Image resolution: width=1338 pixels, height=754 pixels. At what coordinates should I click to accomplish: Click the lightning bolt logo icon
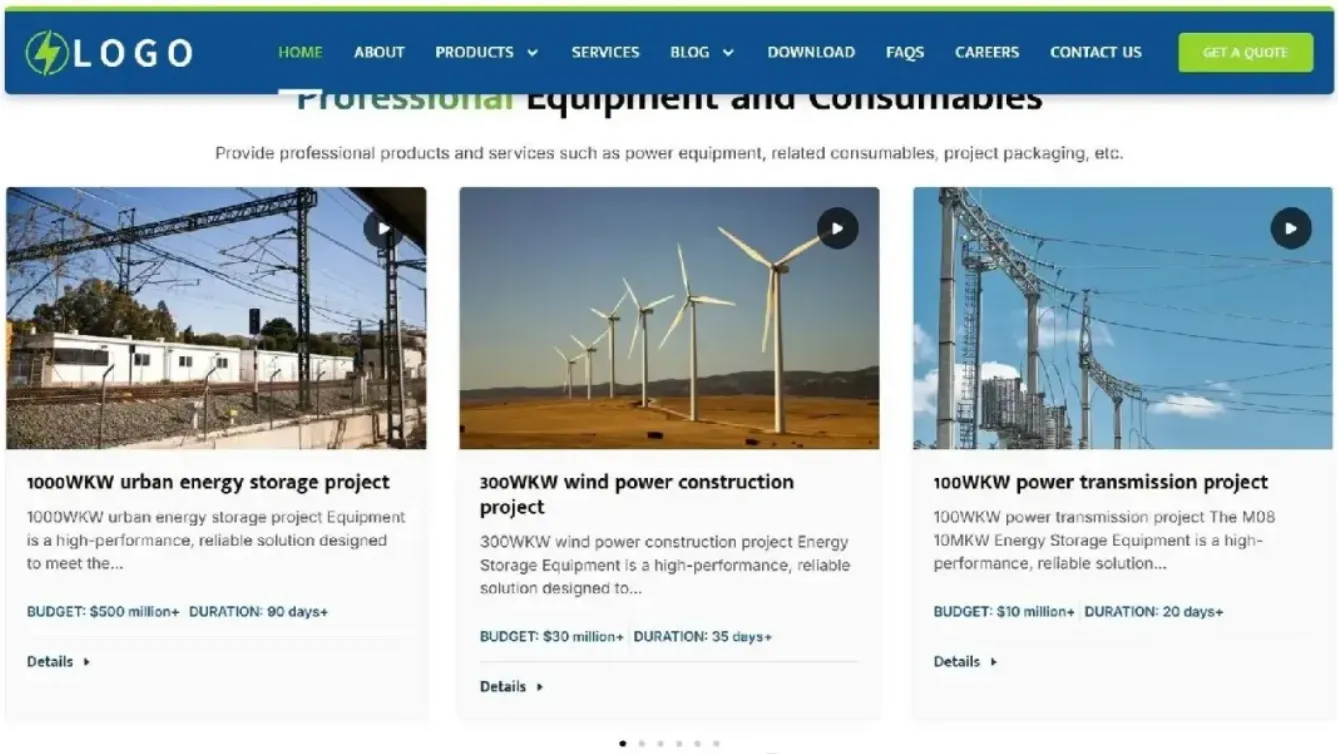(x=46, y=53)
